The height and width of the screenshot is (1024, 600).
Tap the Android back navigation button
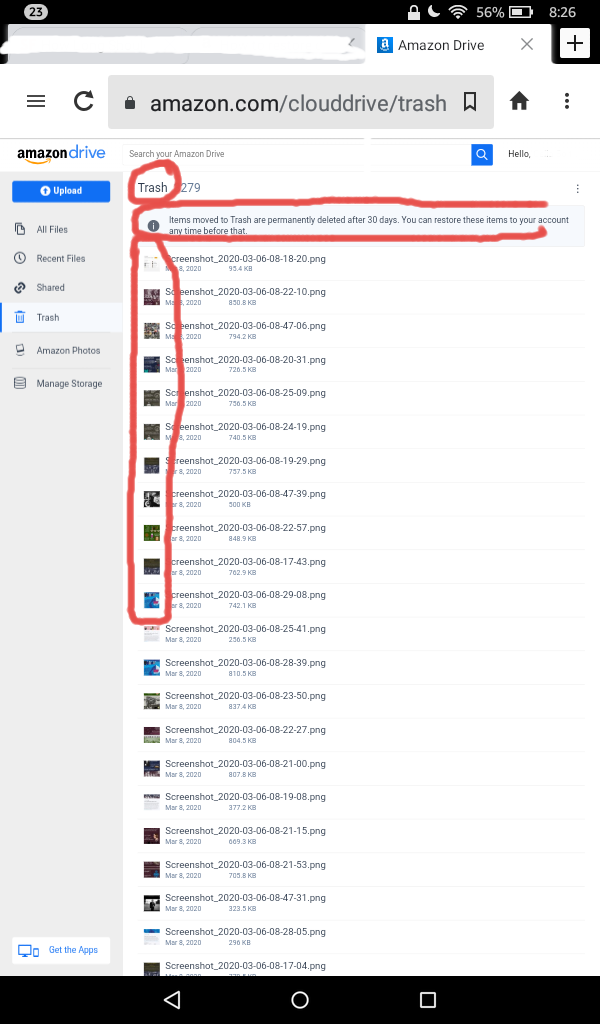[x=172, y=1000]
